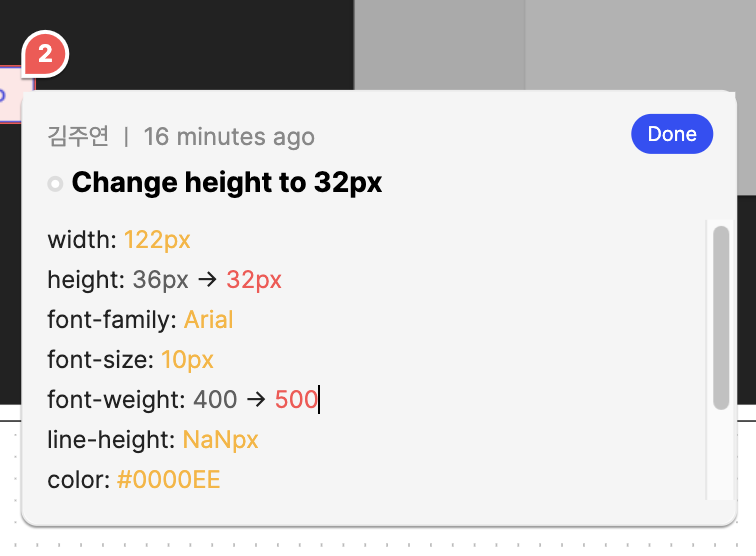Select the NaNpx line-height value
Screen dimensions: 756x556
coord(220,440)
